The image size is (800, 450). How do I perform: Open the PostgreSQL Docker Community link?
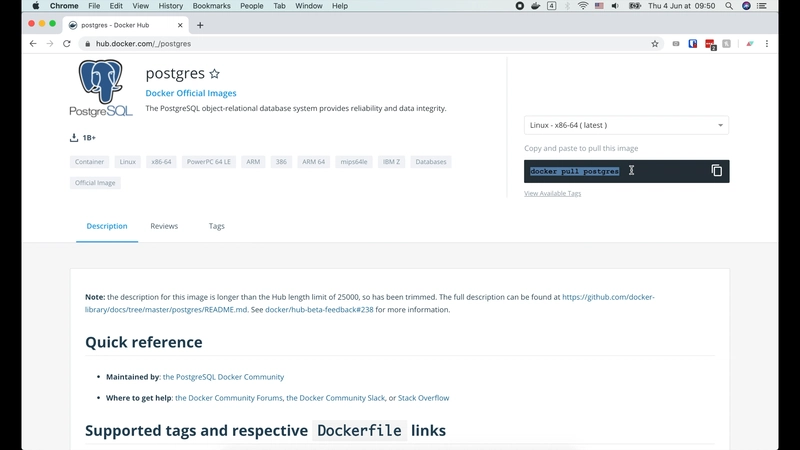[223, 377]
